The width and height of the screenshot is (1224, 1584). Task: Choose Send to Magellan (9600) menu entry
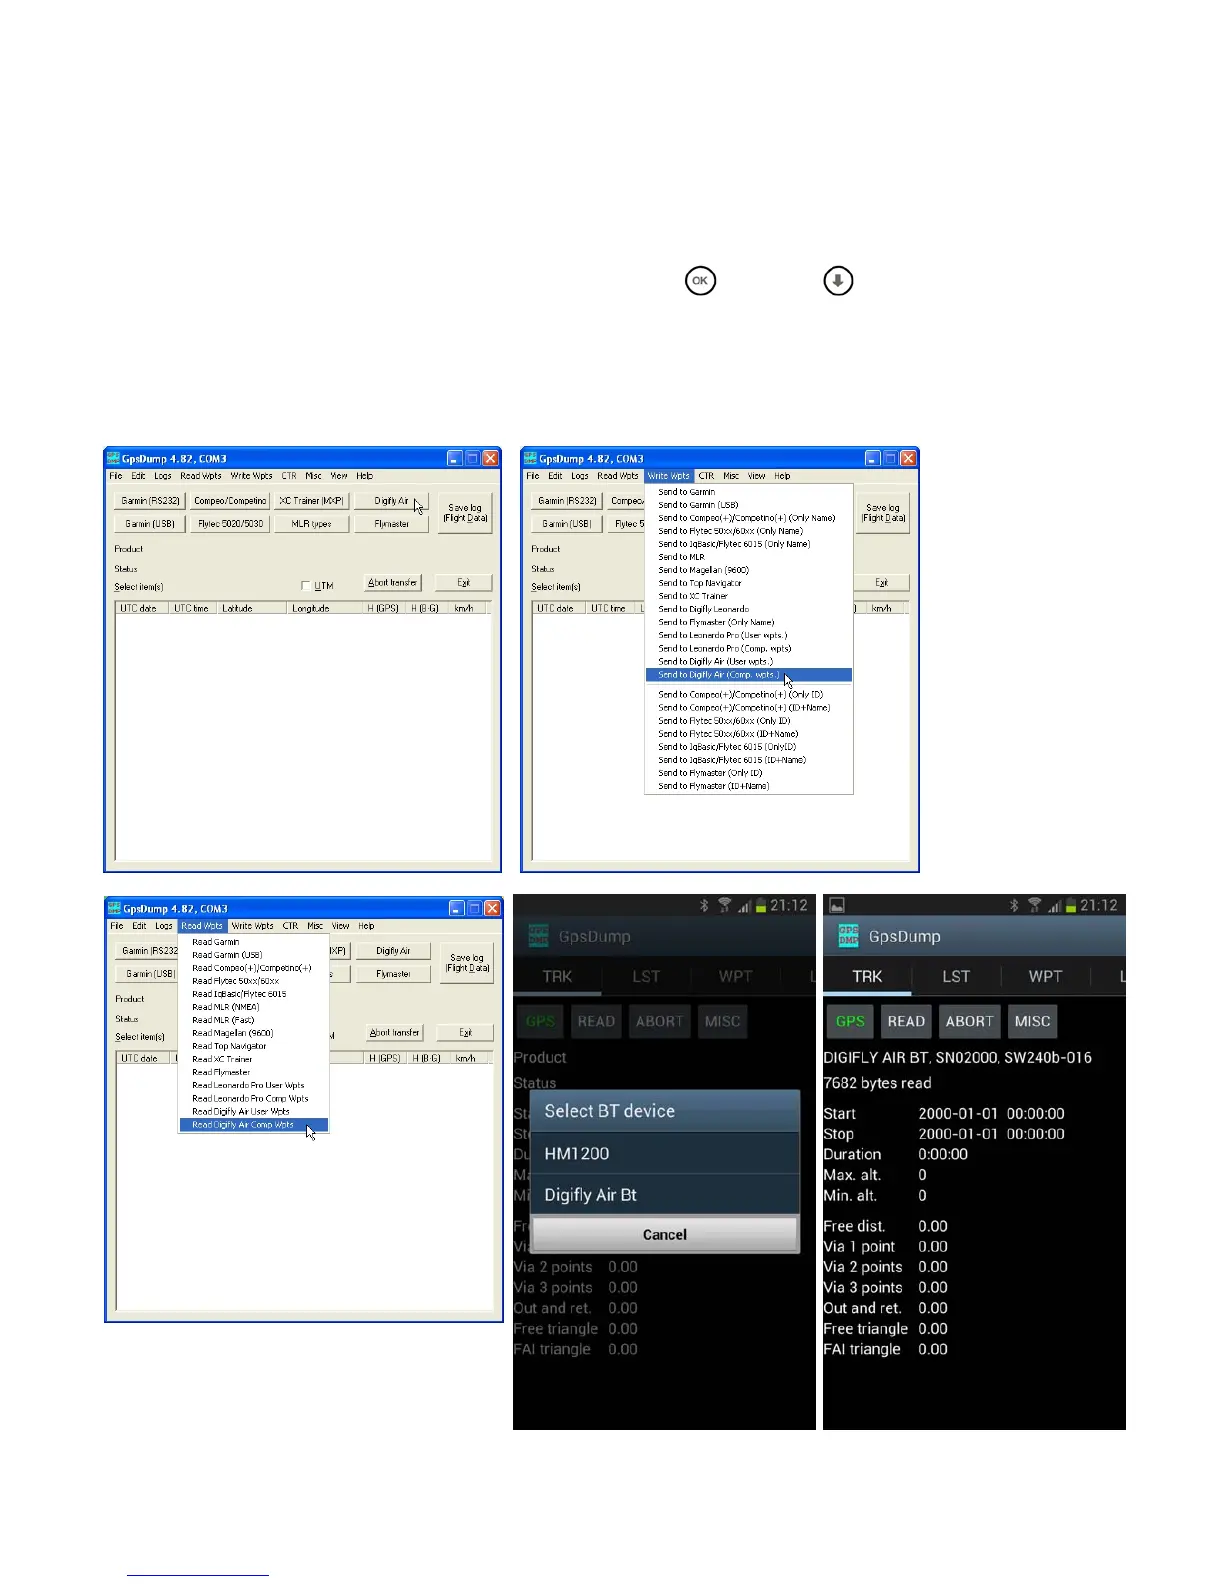coord(749,570)
